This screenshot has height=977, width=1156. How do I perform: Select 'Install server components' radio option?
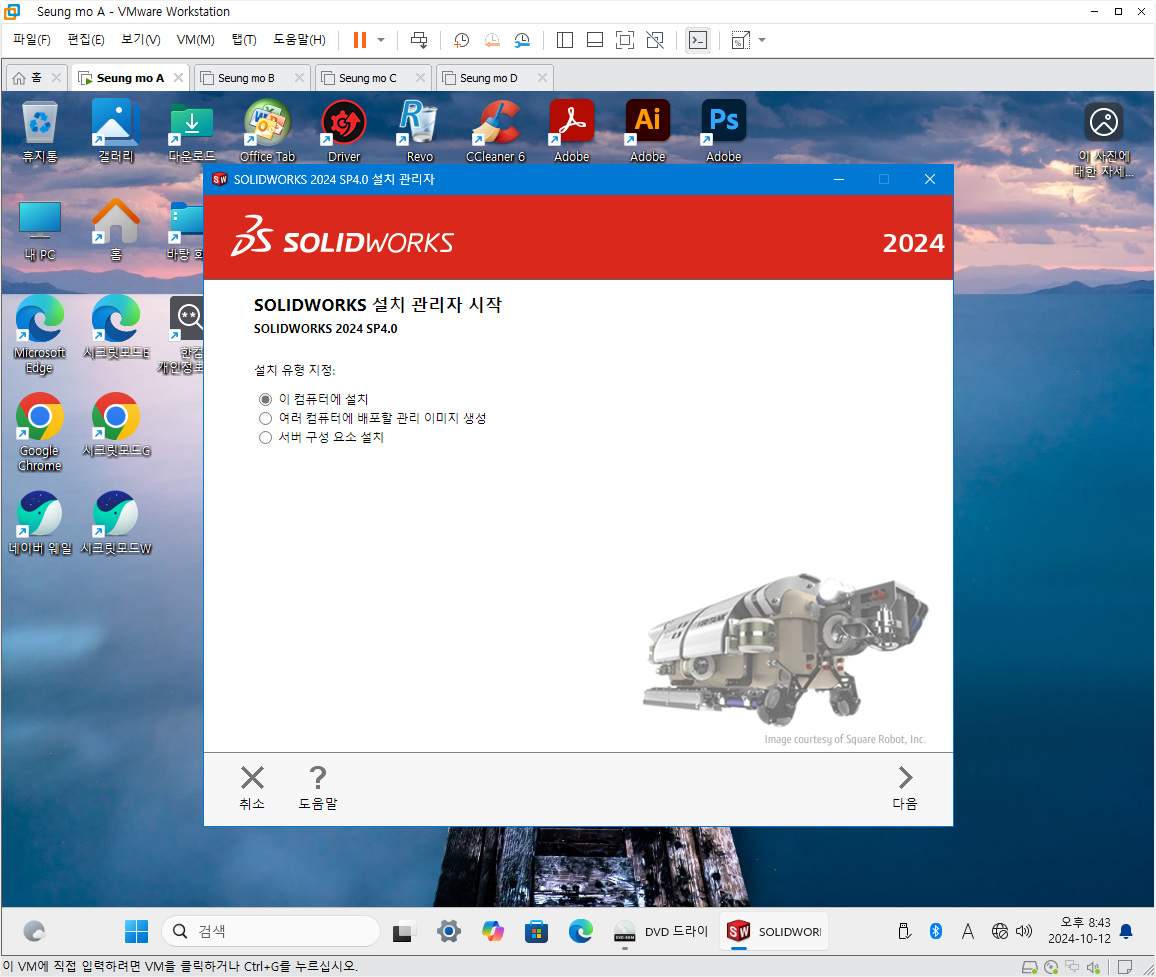click(x=265, y=437)
